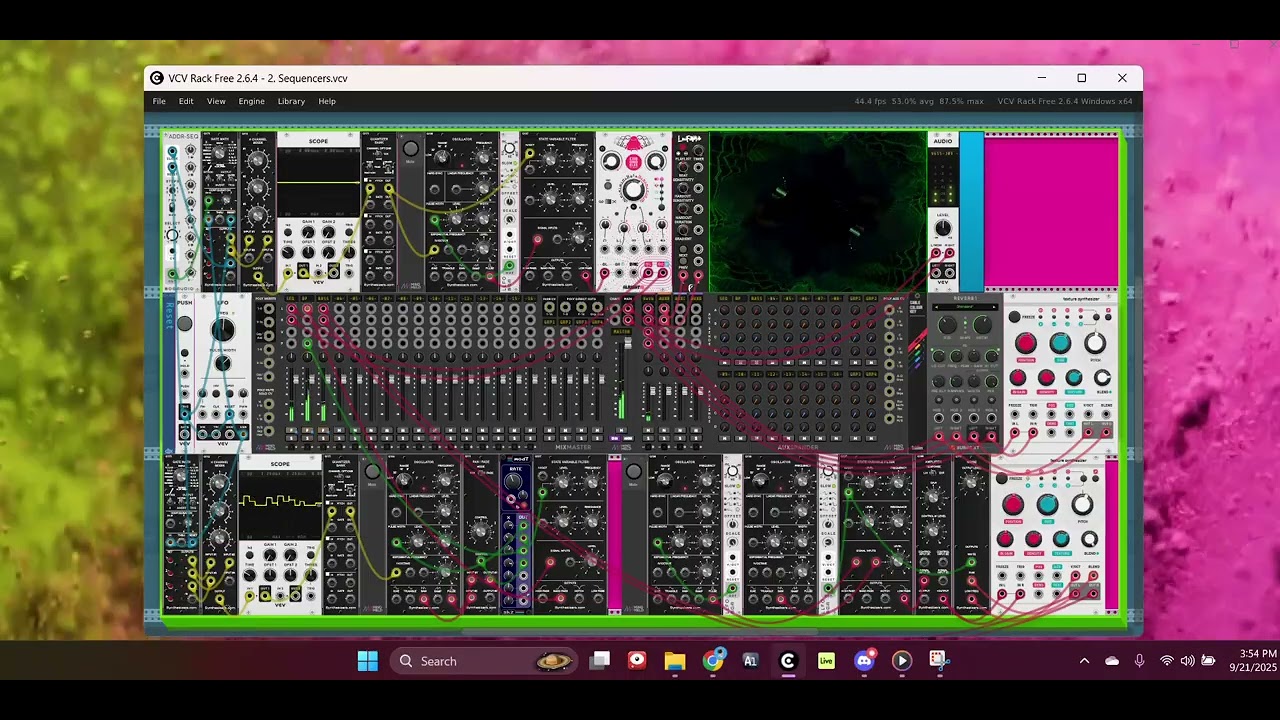Open the taskbar clock and date
1280x720 pixels.
click(1252, 661)
